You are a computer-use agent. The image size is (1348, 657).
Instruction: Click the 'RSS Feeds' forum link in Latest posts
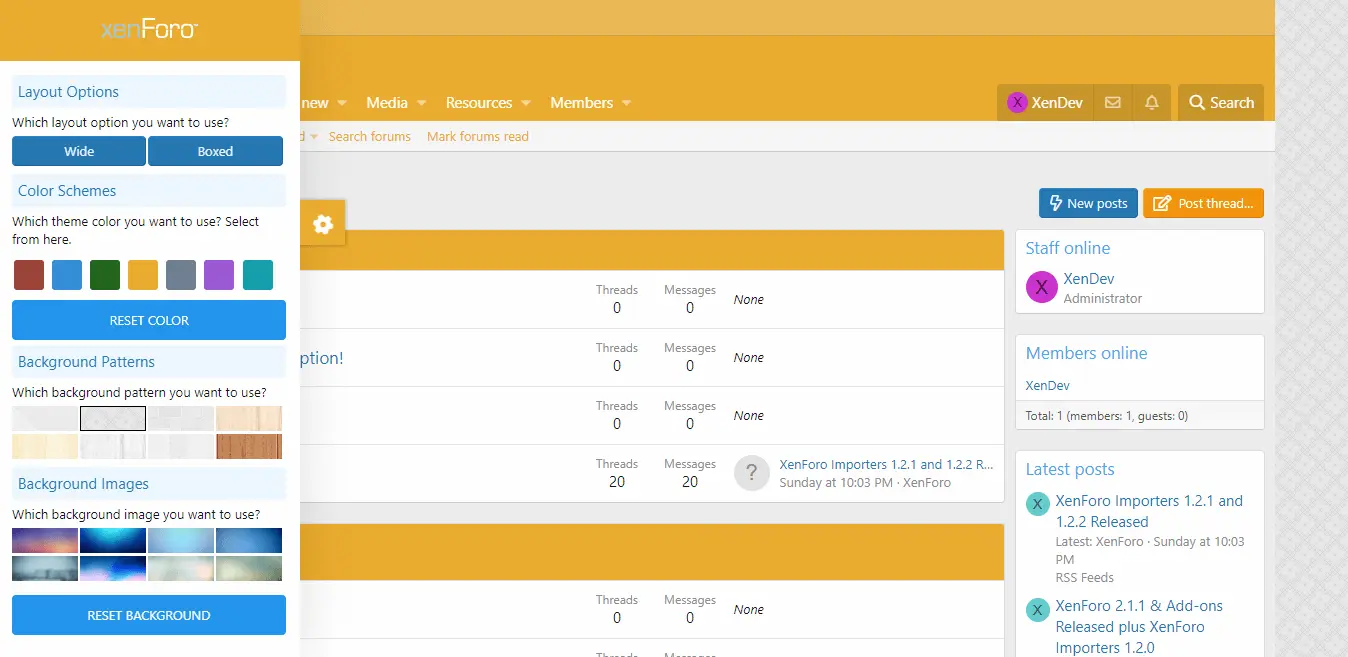1085,577
